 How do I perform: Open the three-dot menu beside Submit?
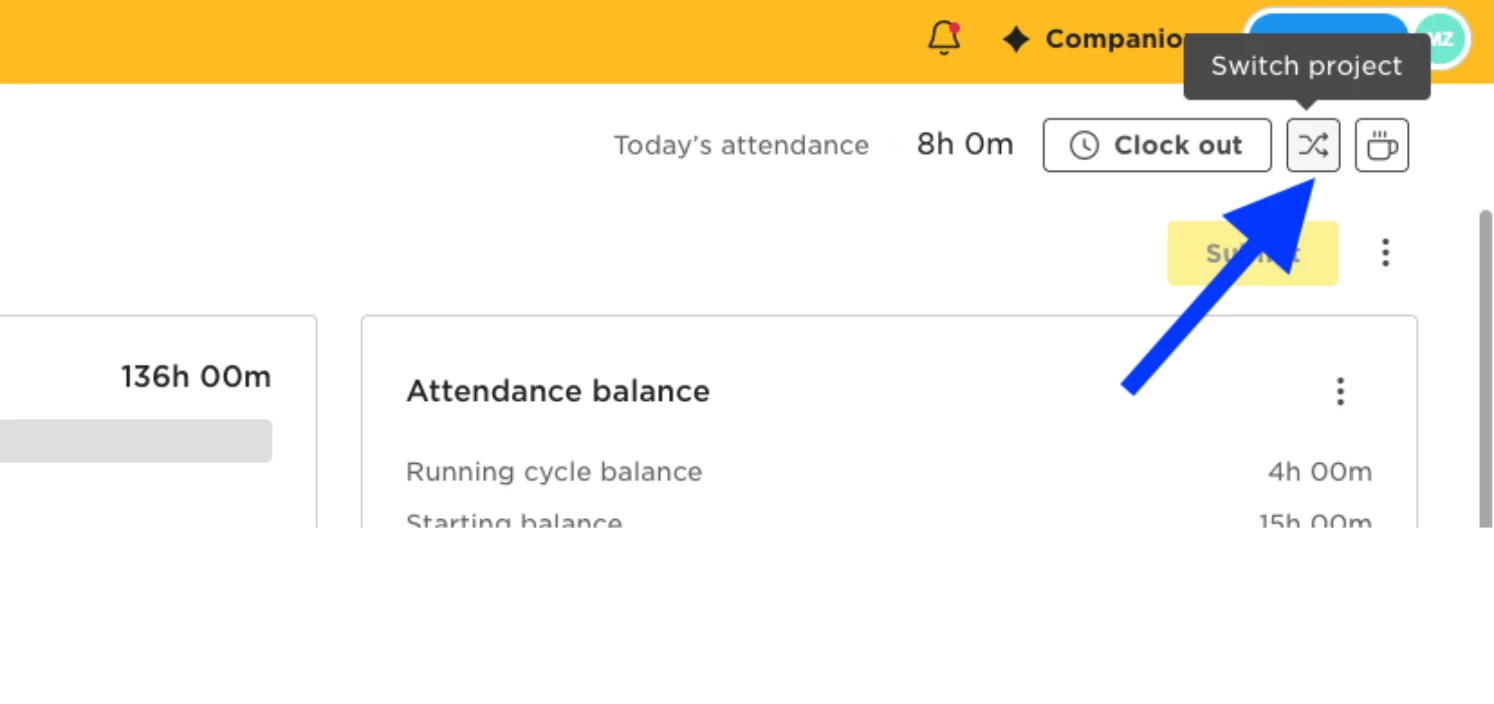click(1385, 252)
